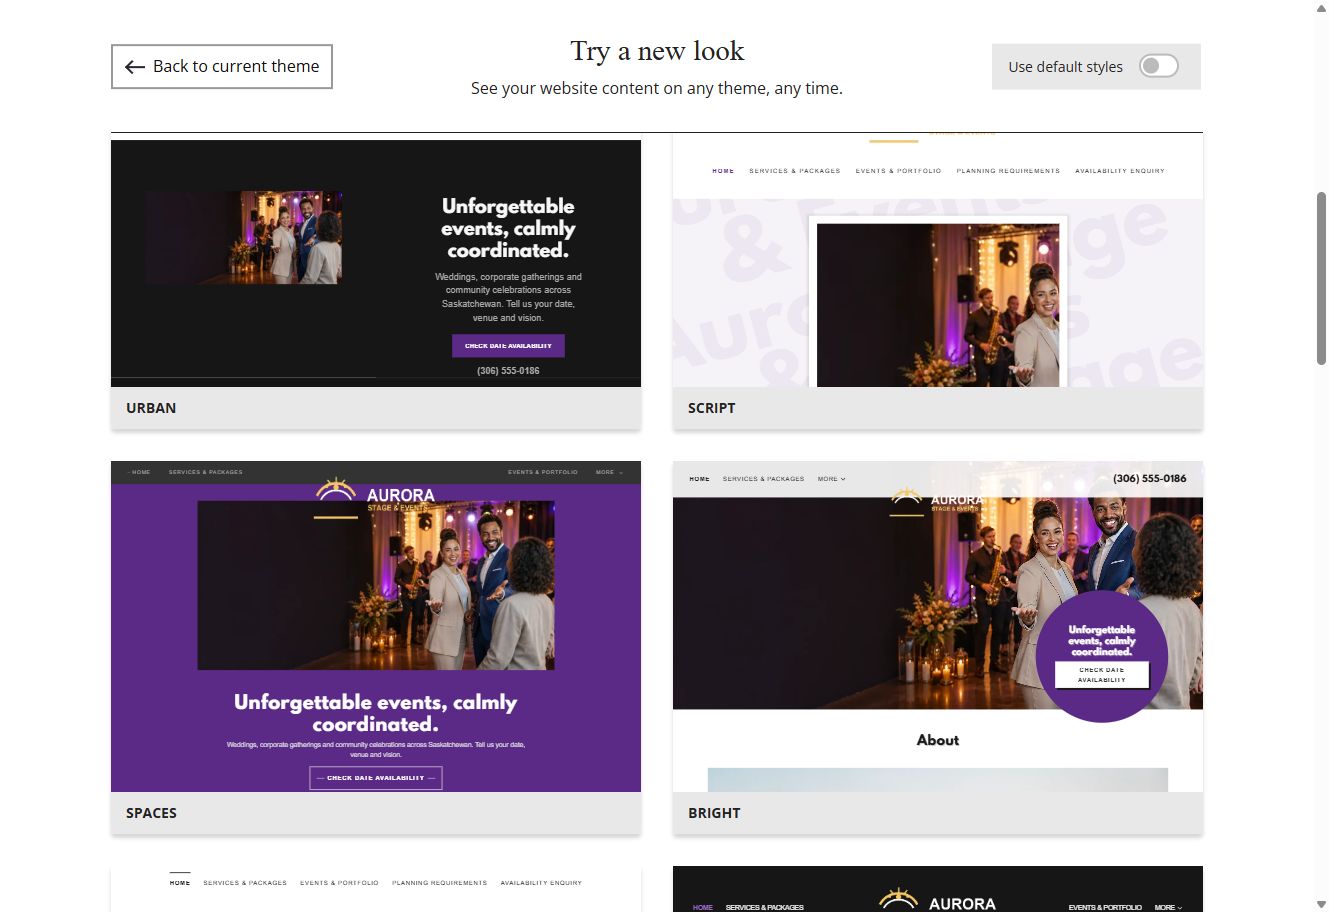This screenshot has height=912, width=1329.
Task: Expand More dropdown in the bottom-right dark theme preview
Action: click(1168, 907)
